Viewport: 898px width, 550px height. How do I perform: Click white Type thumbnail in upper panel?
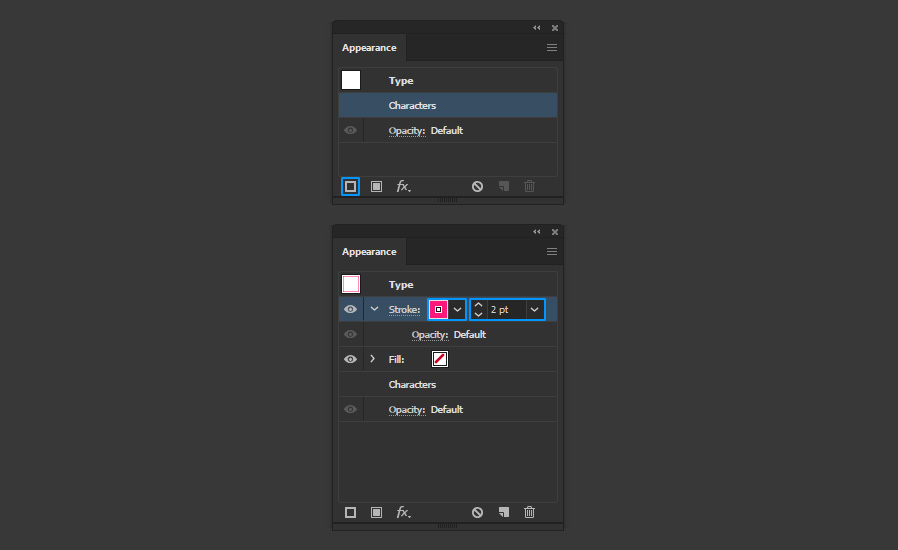(x=351, y=80)
